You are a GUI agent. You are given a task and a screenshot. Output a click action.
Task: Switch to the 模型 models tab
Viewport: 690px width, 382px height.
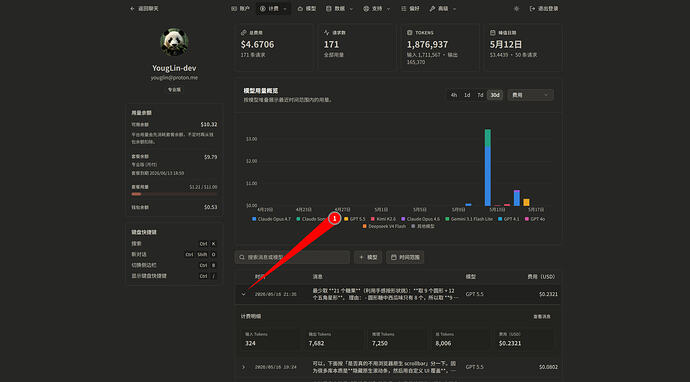pyautogui.click(x=307, y=8)
